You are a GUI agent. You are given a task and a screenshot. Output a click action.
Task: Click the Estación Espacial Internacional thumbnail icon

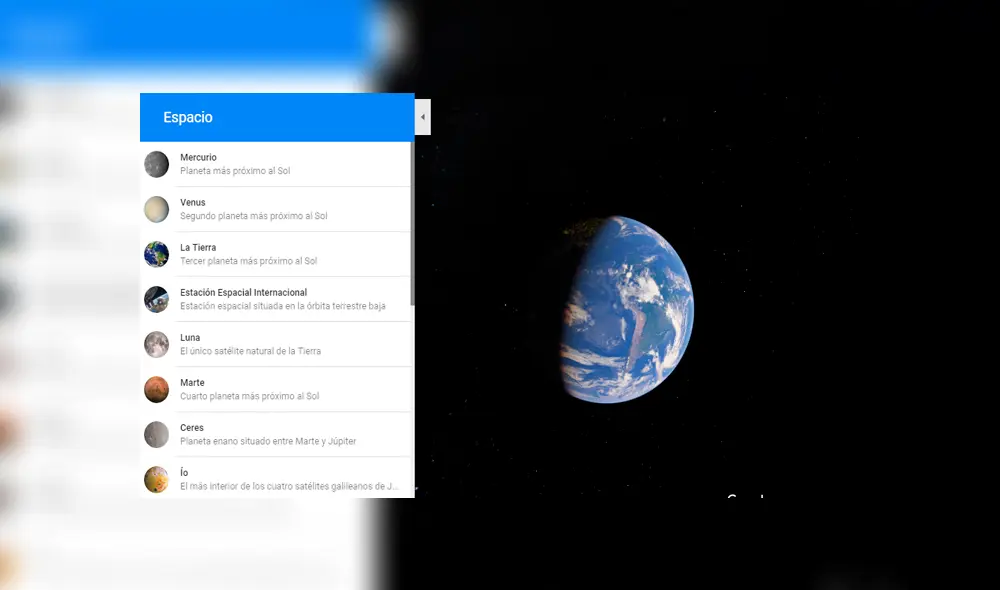[157, 298]
